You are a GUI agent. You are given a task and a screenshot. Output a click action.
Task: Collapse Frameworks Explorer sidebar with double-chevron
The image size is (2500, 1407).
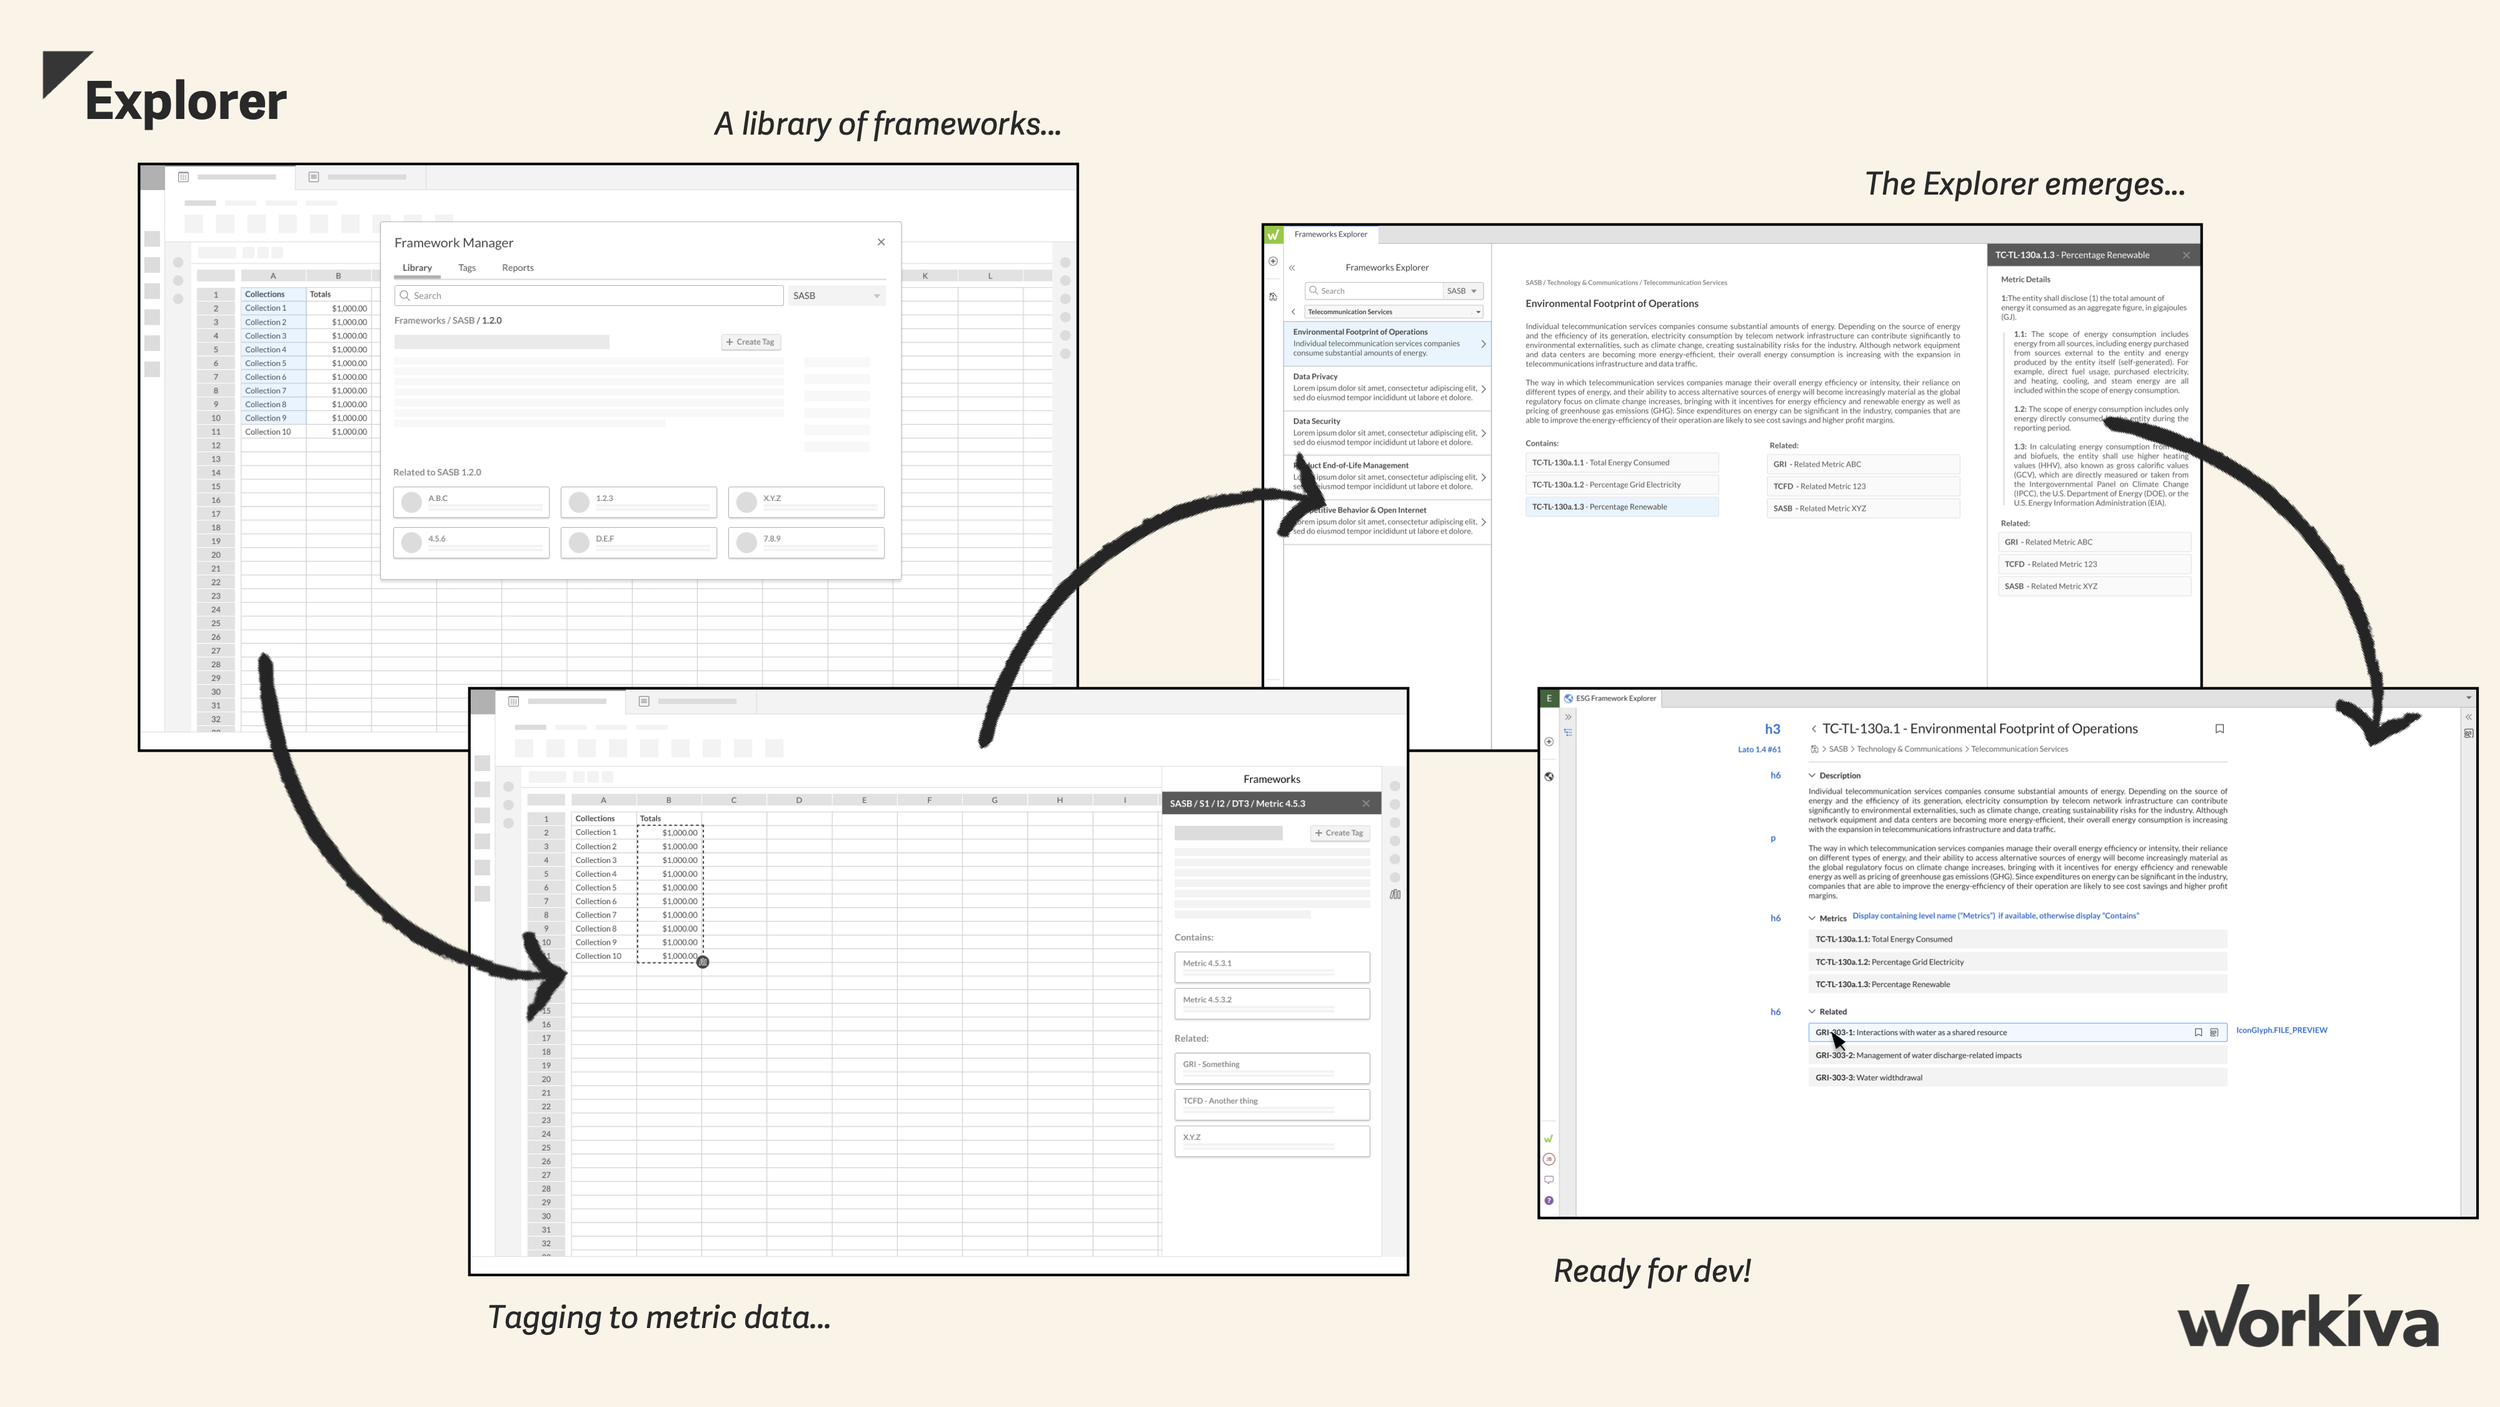[1292, 268]
